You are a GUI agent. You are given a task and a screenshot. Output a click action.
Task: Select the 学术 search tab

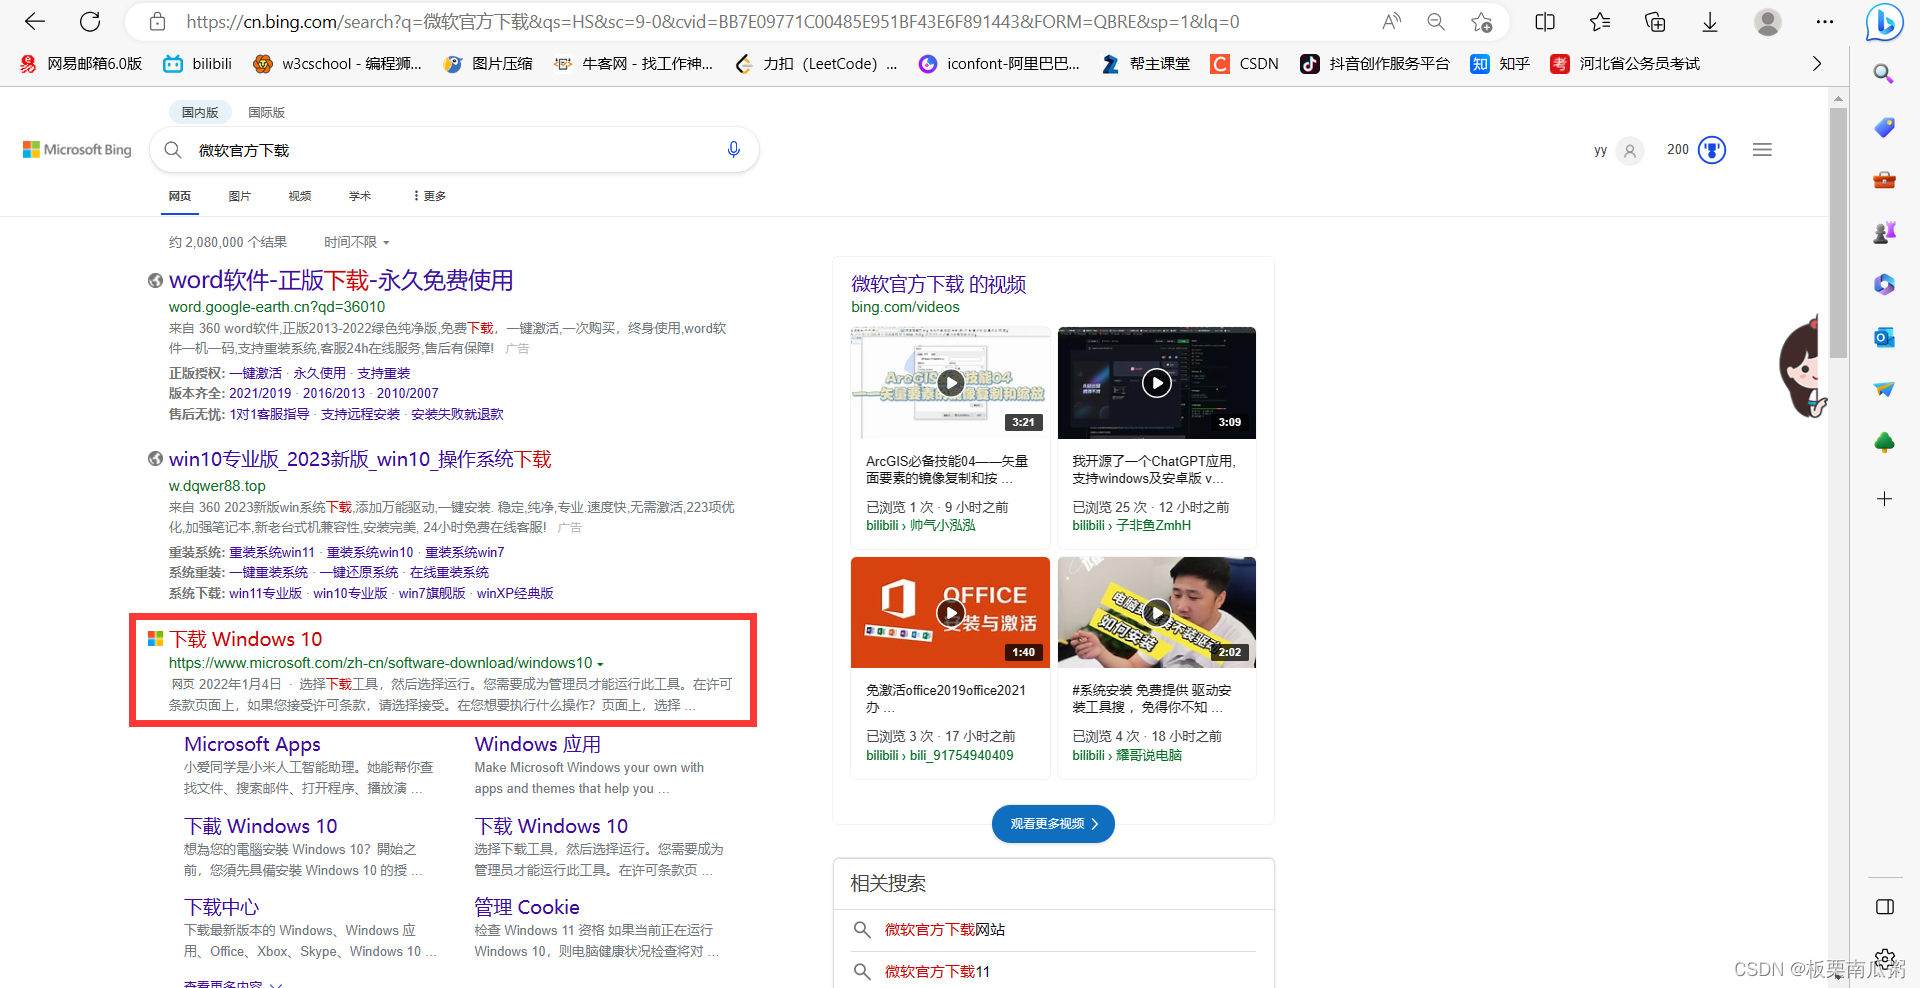tap(360, 196)
